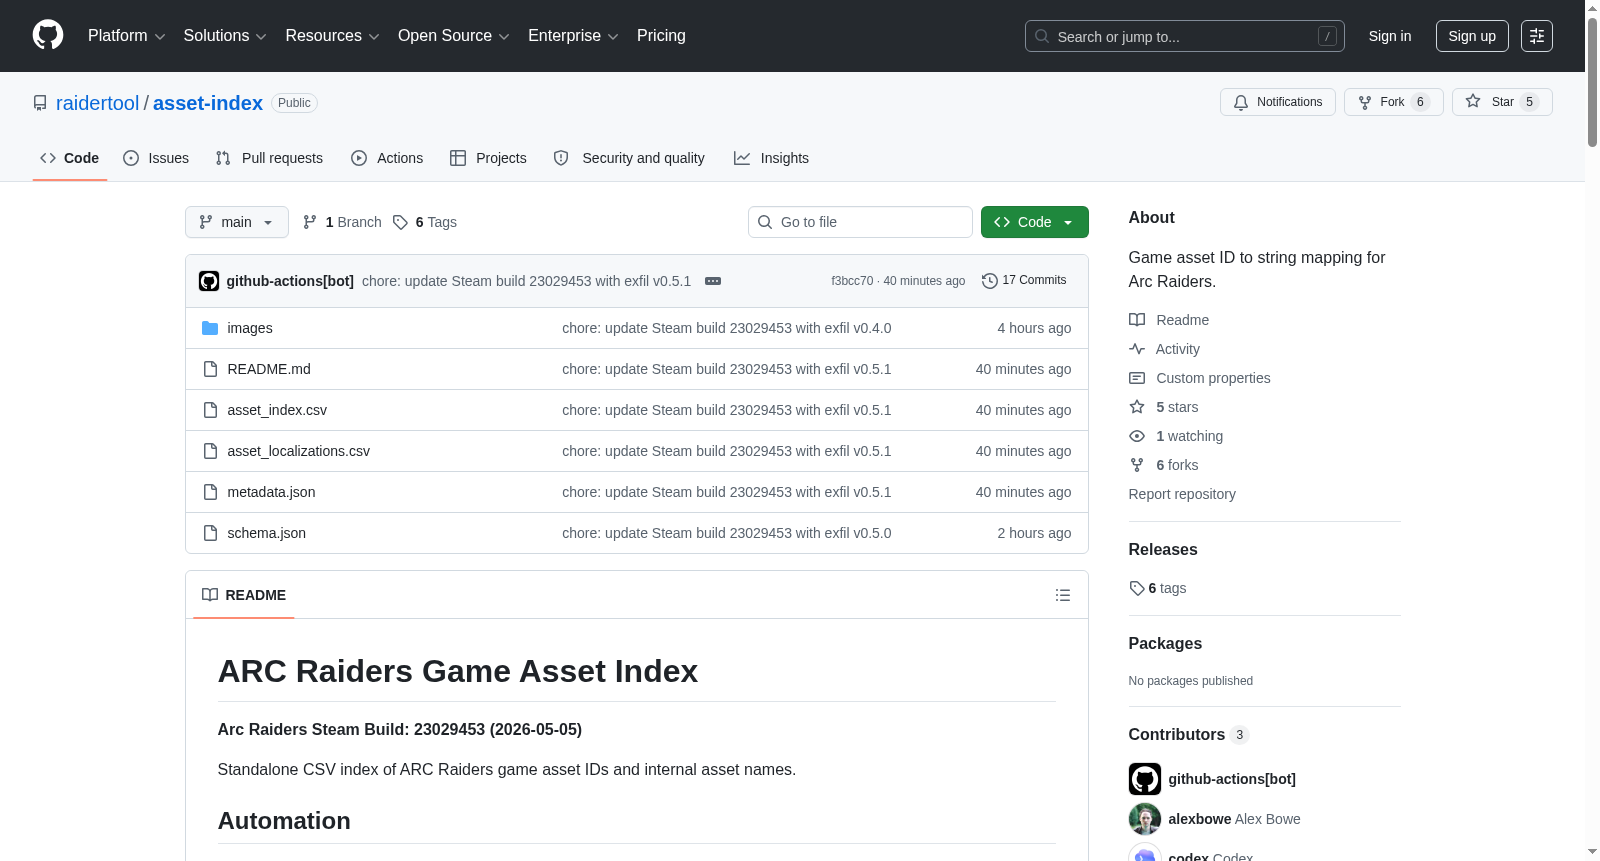
Task: Click Report repository link
Action: (1182, 494)
